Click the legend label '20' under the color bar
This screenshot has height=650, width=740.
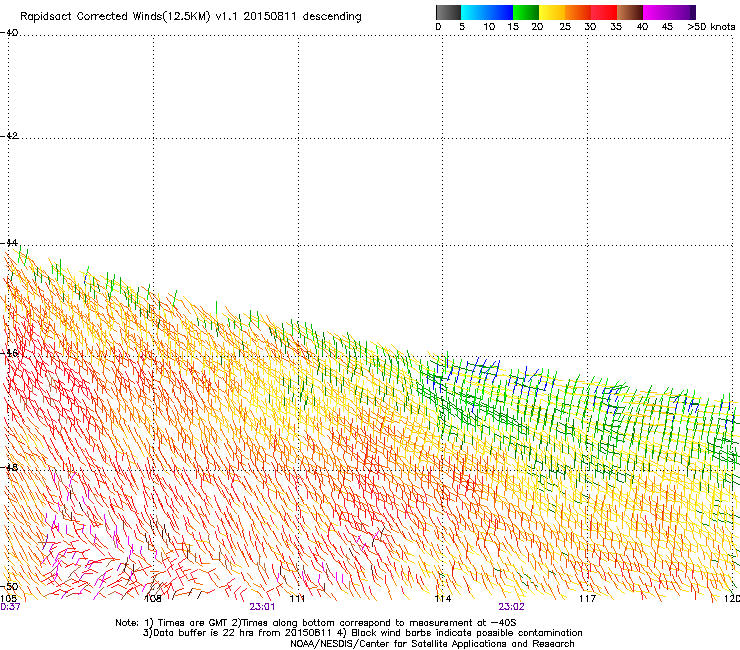pyautogui.click(x=537, y=27)
